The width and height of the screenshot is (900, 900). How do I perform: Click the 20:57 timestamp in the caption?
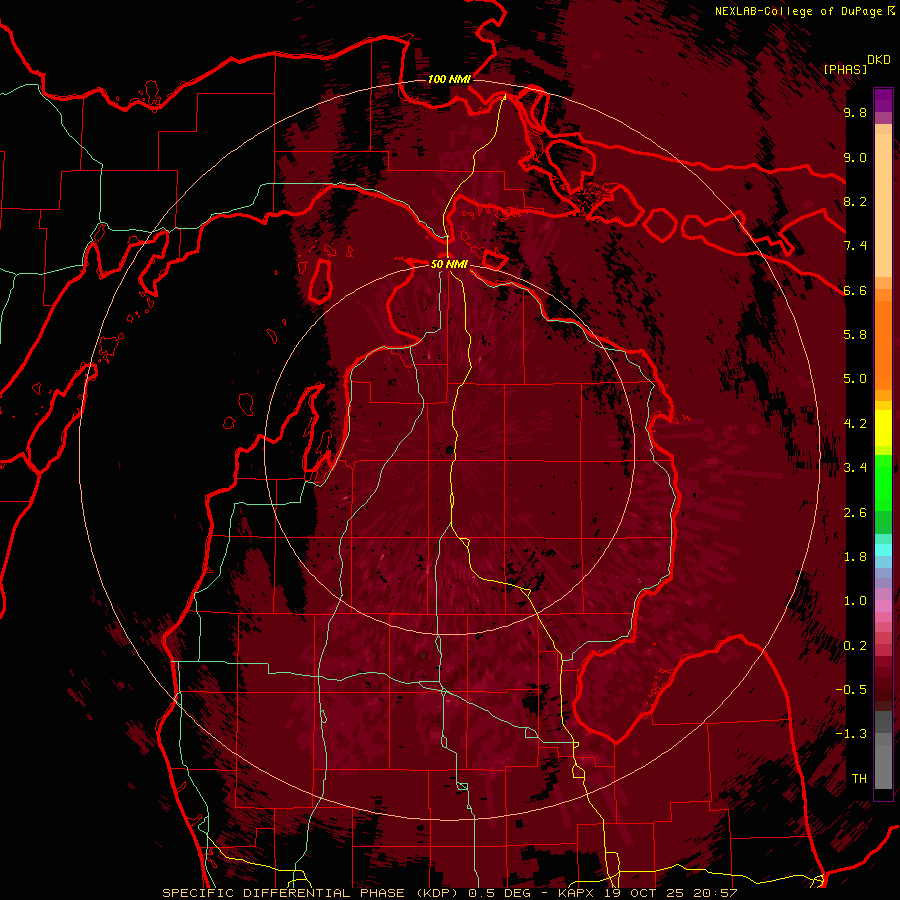coord(717,893)
